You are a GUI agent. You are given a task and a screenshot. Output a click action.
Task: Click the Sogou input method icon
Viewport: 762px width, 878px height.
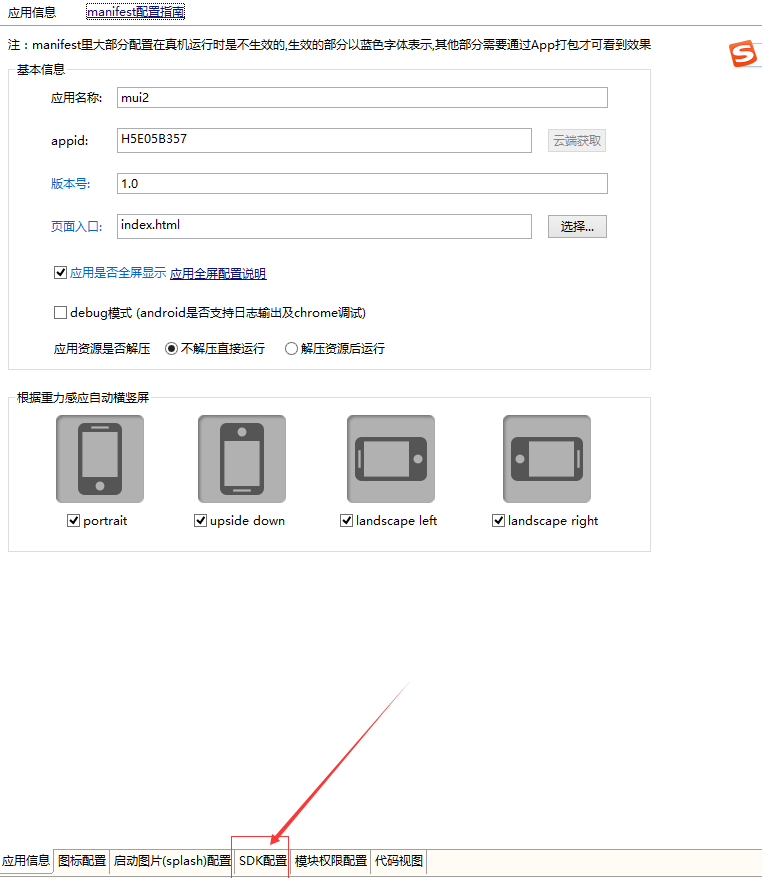pyautogui.click(x=743, y=54)
